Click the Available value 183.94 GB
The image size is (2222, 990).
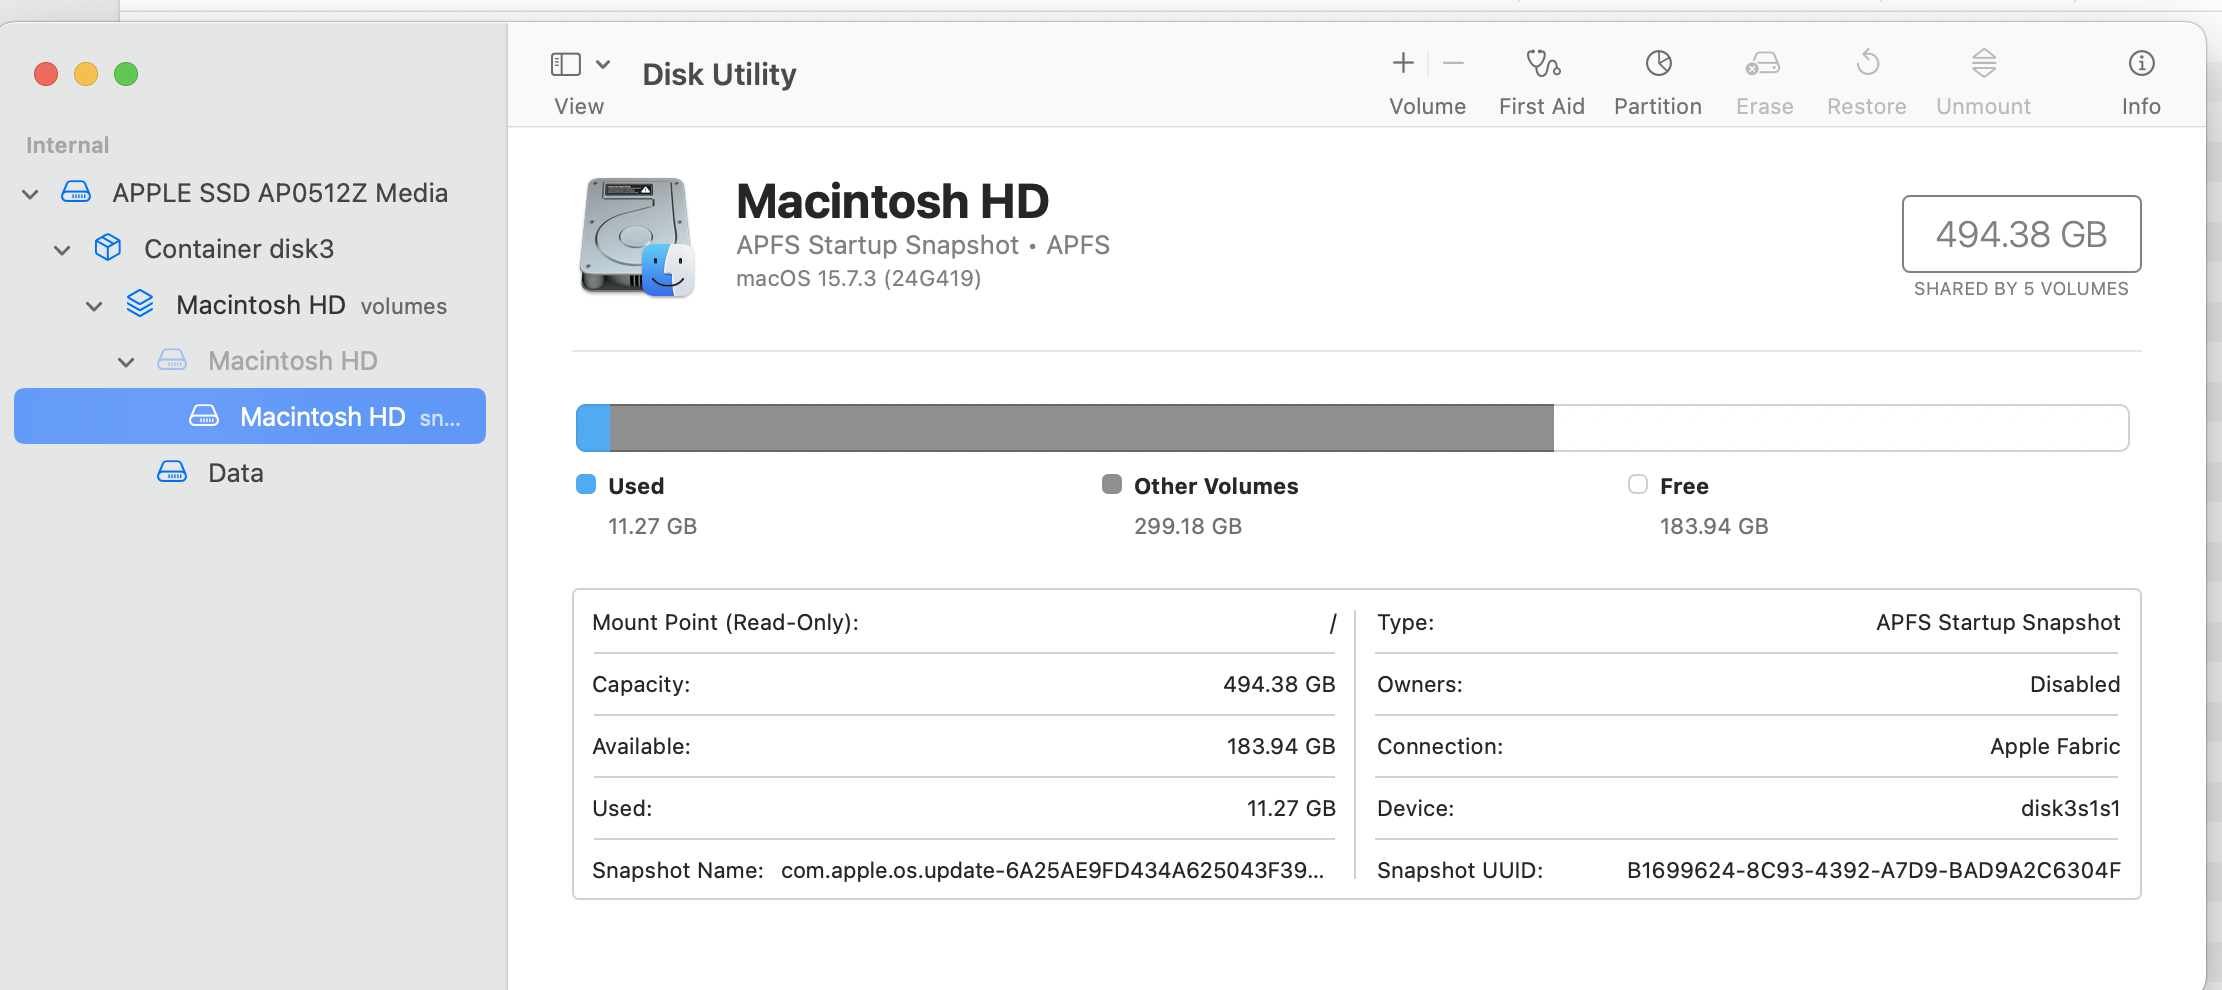(x=1281, y=747)
